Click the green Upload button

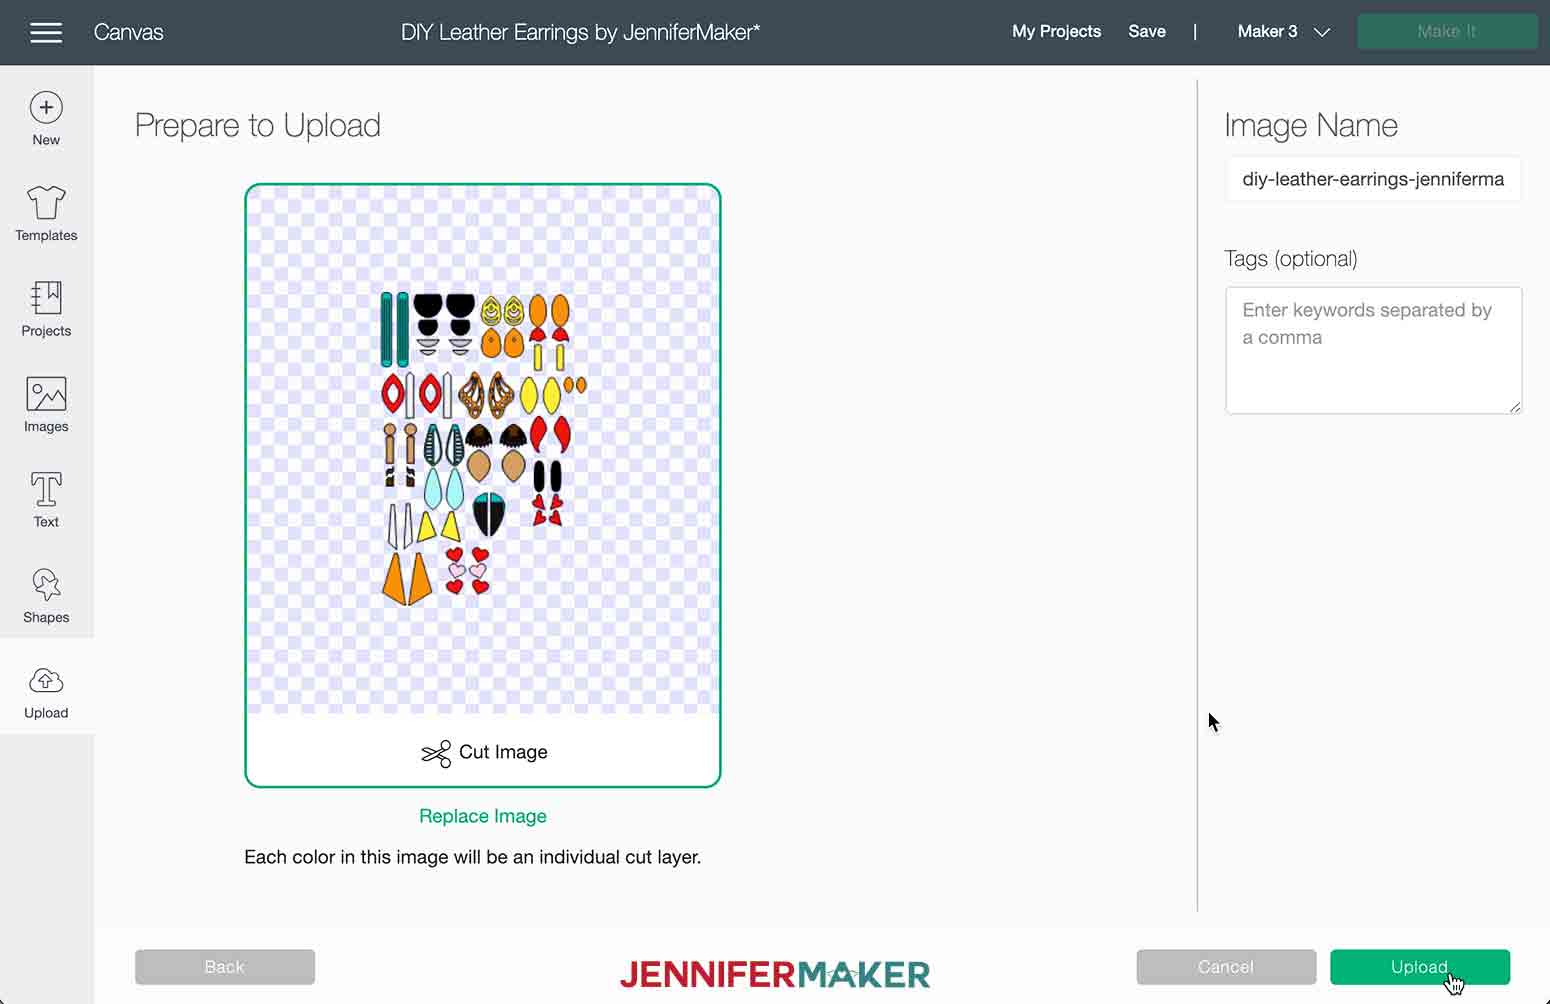pos(1420,967)
